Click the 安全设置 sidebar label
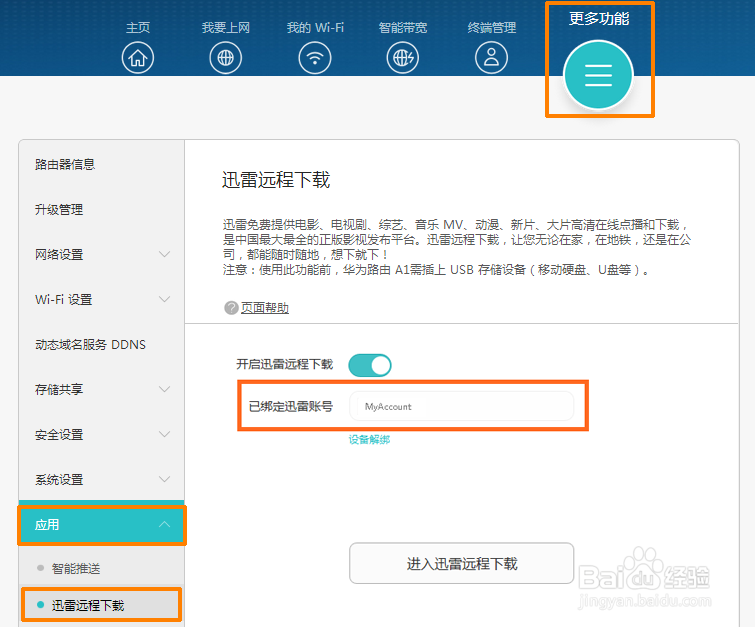The width and height of the screenshot is (755, 627). pyautogui.click(x=59, y=434)
